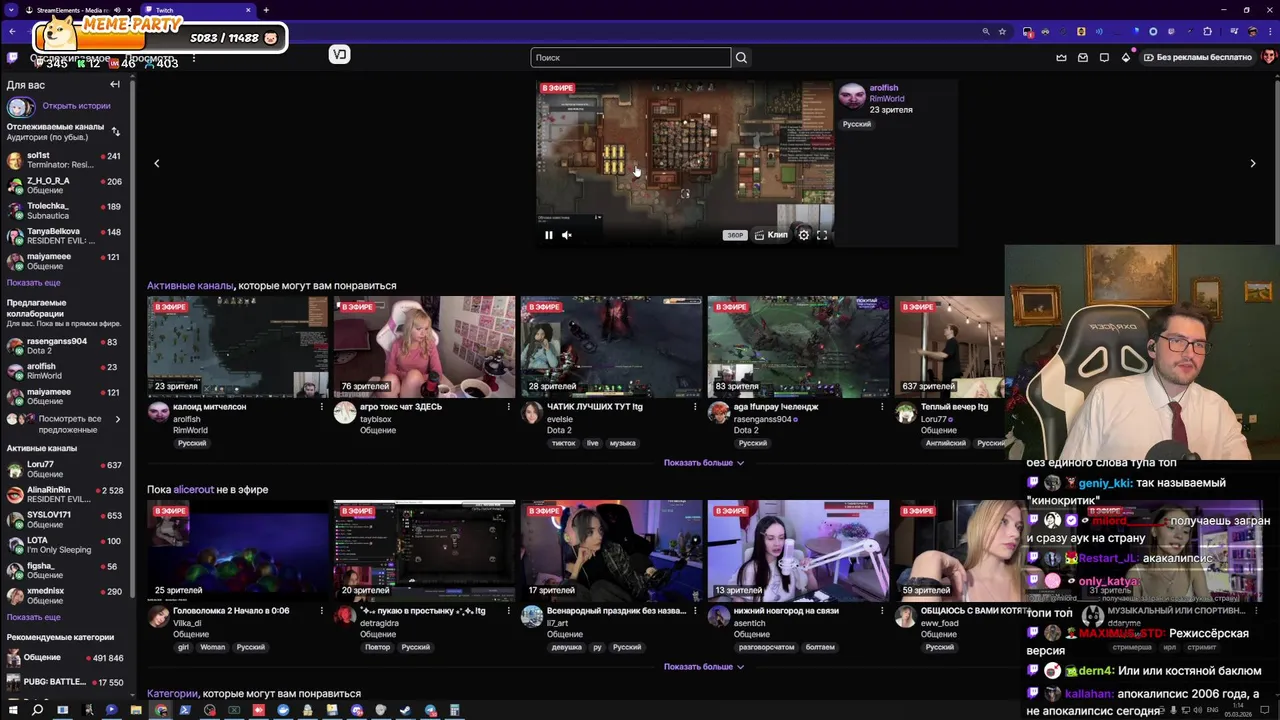Open new browser tab plus

(x=266, y=10)
